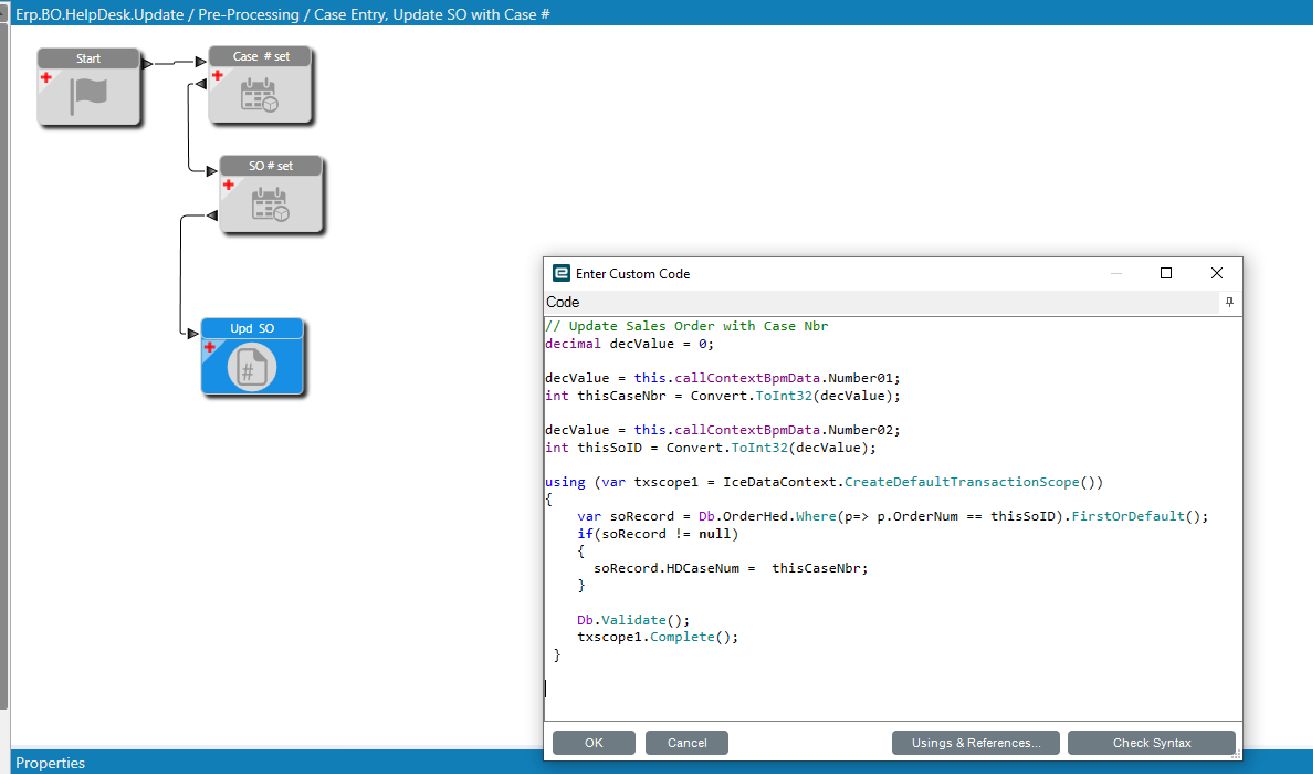Click the red plus on Upd SO node

pos(210,348)
